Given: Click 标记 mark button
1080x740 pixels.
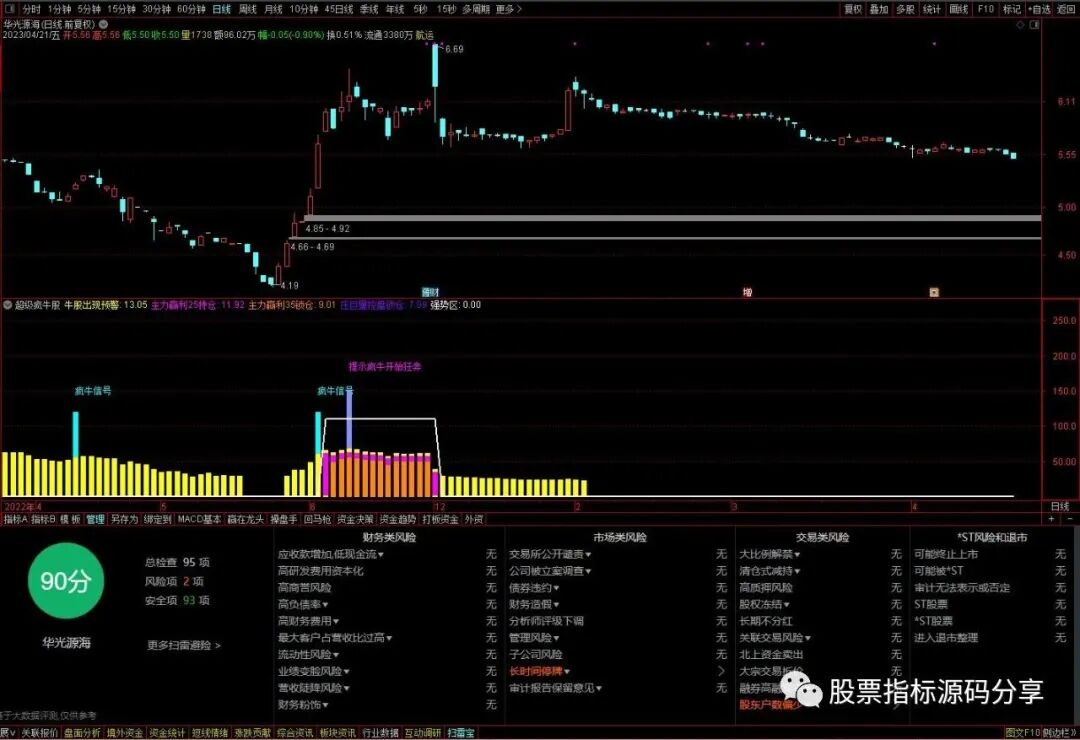Looking at the screenshot, I should click(1012, 9).
